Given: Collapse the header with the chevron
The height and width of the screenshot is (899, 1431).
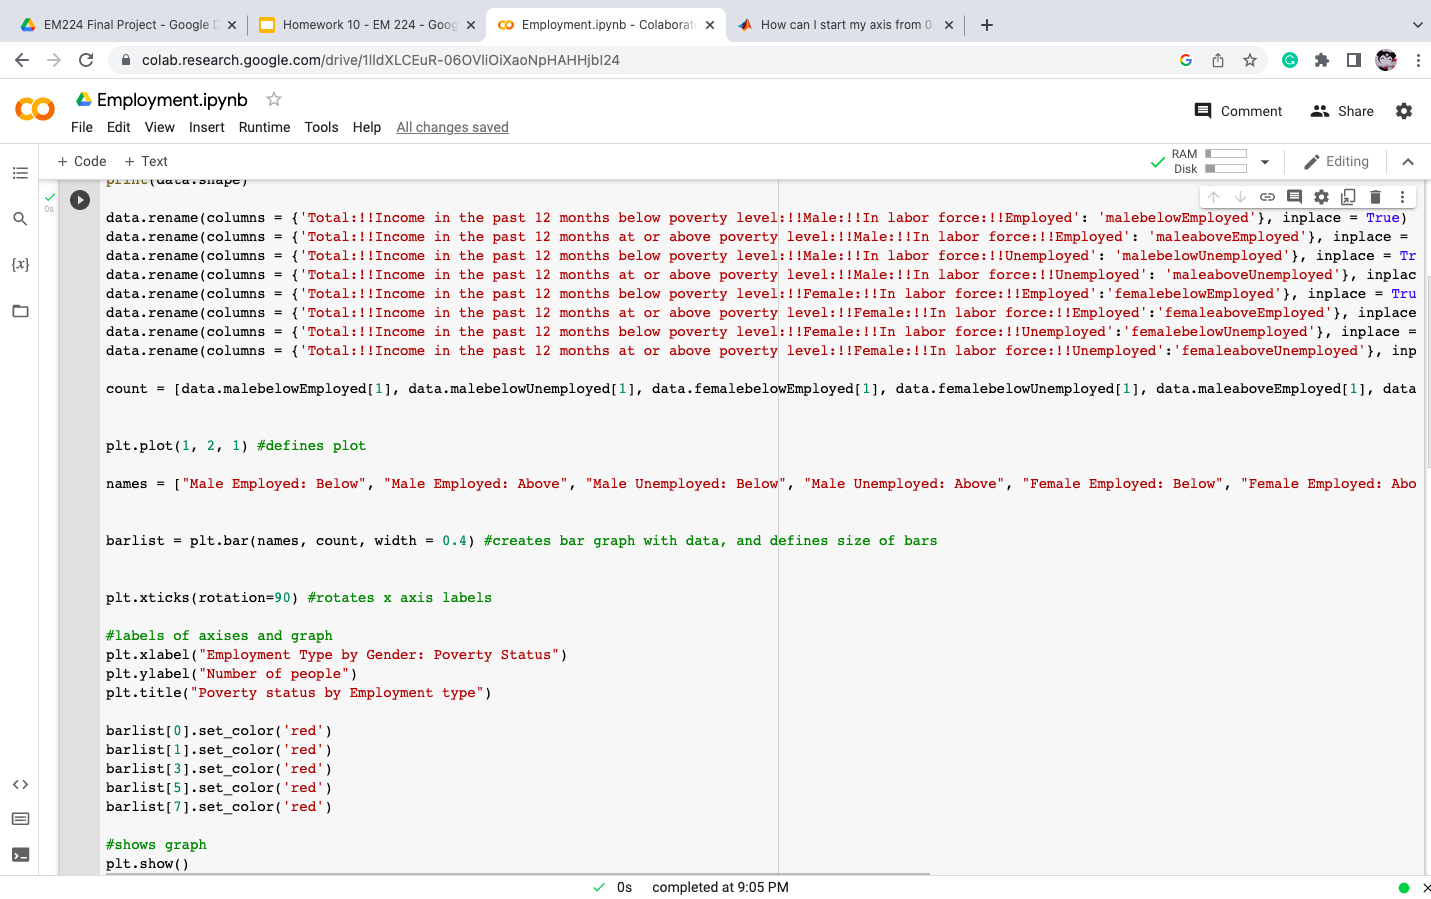Looking at the screenshot, I should point(1408,161).
